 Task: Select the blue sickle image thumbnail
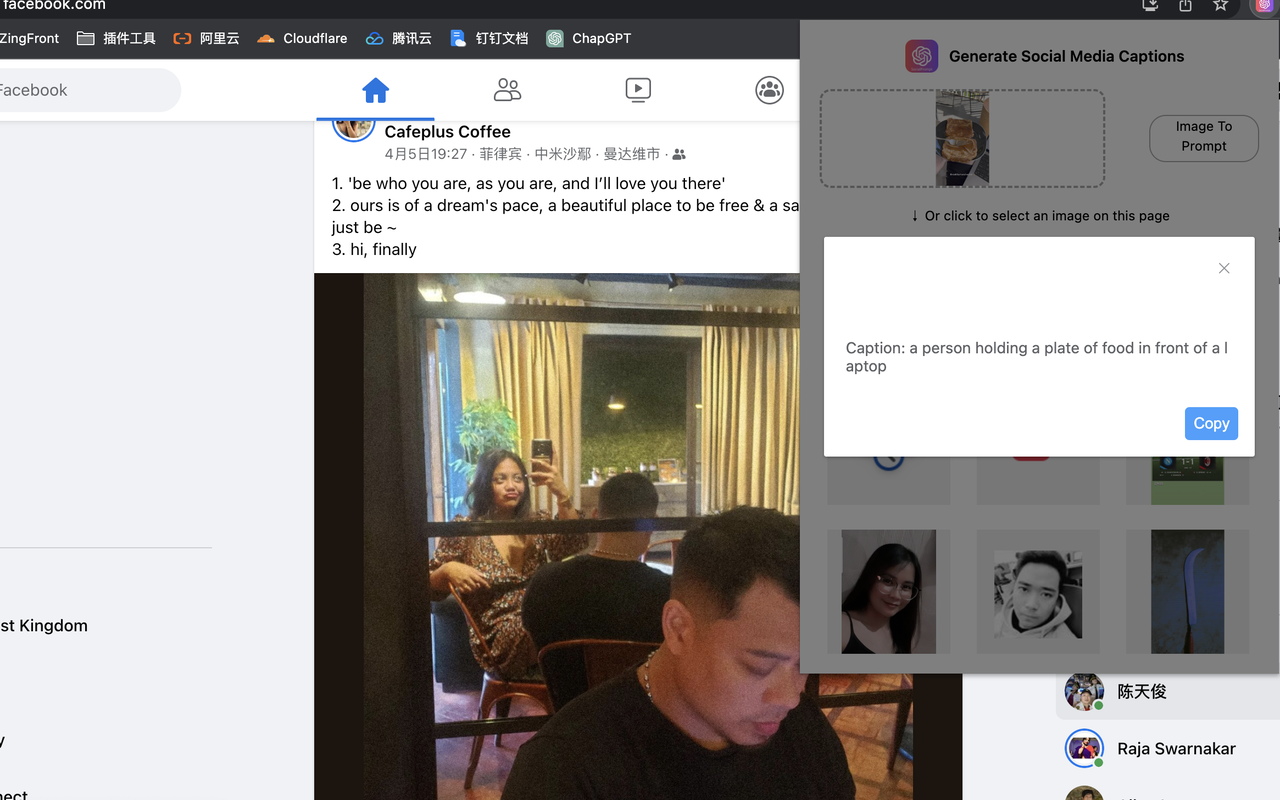1187,591
